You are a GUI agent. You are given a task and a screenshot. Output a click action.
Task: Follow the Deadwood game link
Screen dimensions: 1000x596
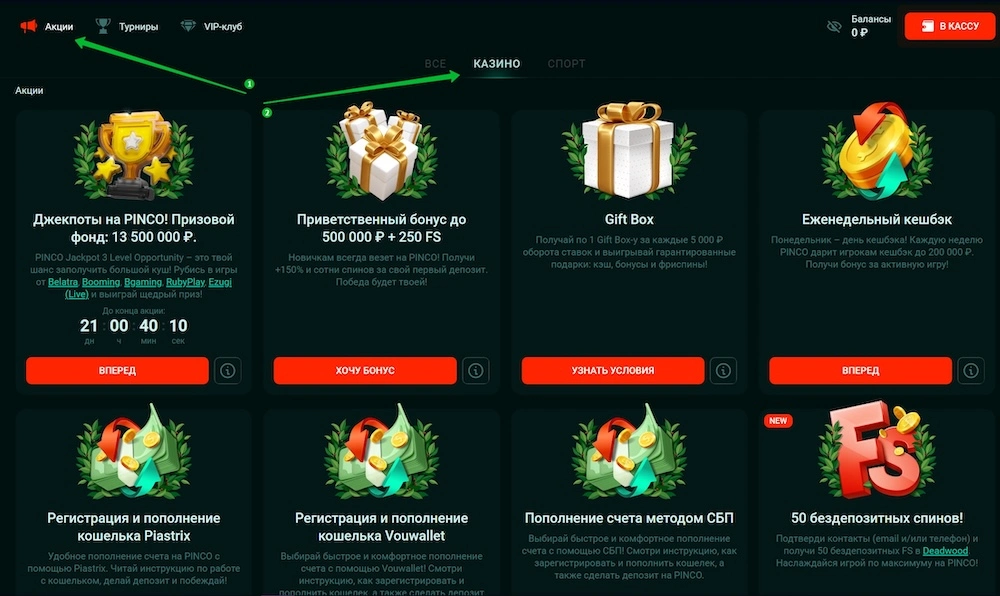tap(945, 551)
